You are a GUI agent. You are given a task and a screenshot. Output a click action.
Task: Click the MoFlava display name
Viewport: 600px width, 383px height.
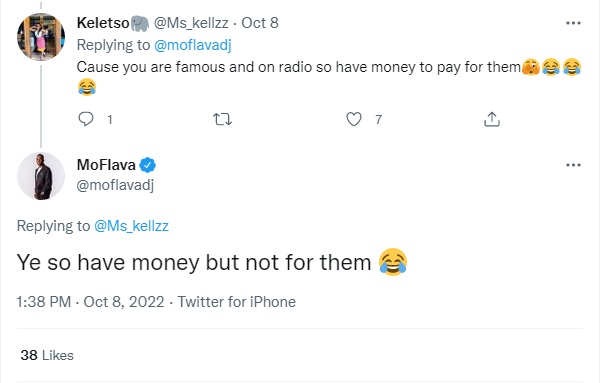point(106,165)
